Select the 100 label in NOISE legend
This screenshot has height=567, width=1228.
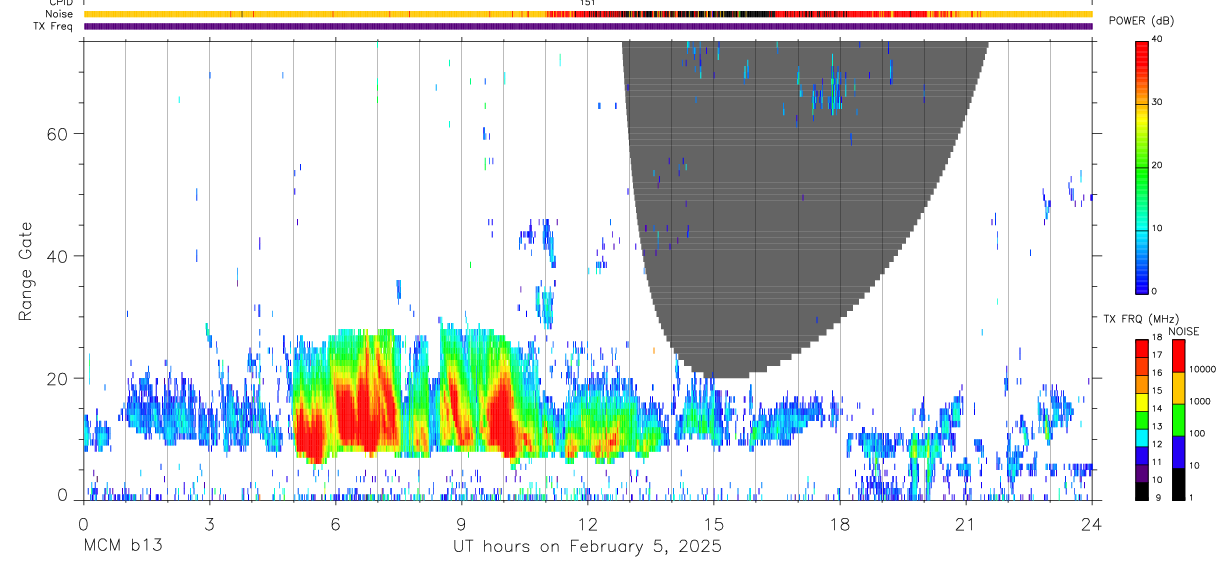1198,433
